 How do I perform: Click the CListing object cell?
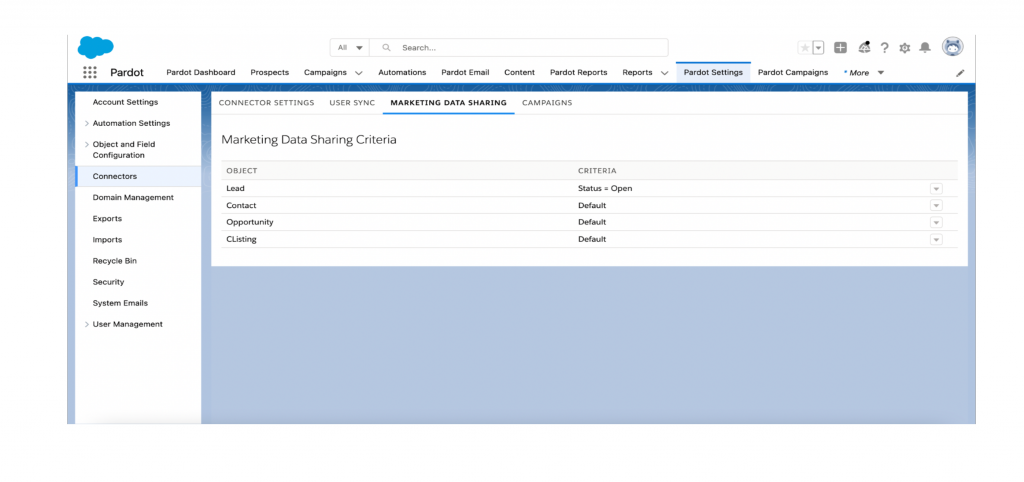click(242, 239)
